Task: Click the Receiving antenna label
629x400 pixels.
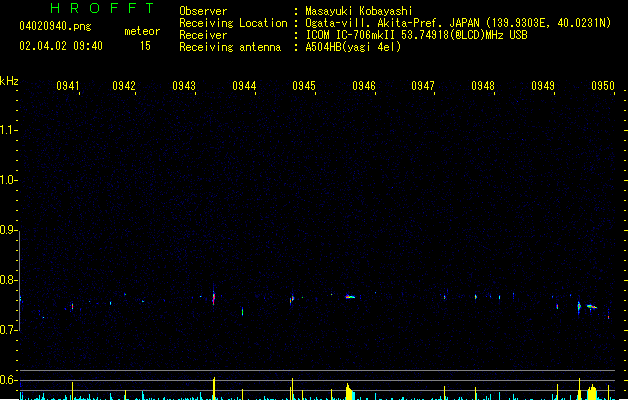Action: pyautogui.click(x=230, y=47)
